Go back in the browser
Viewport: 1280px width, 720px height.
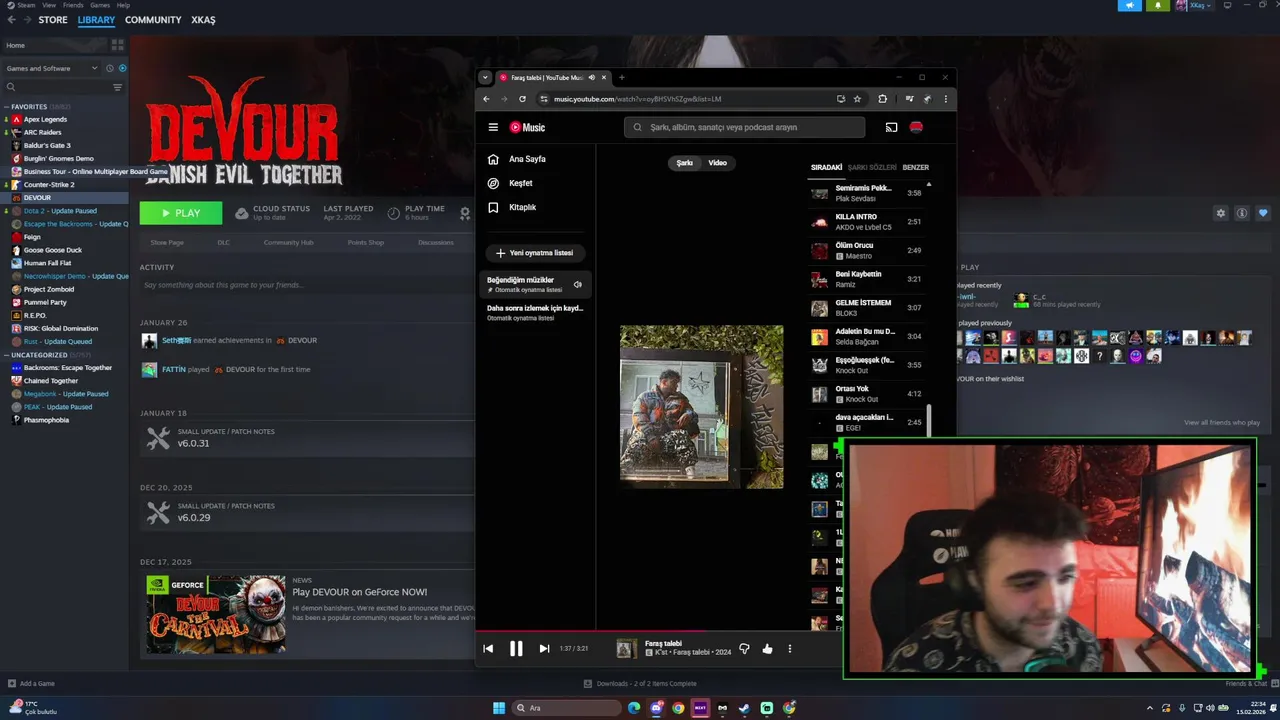486,99
